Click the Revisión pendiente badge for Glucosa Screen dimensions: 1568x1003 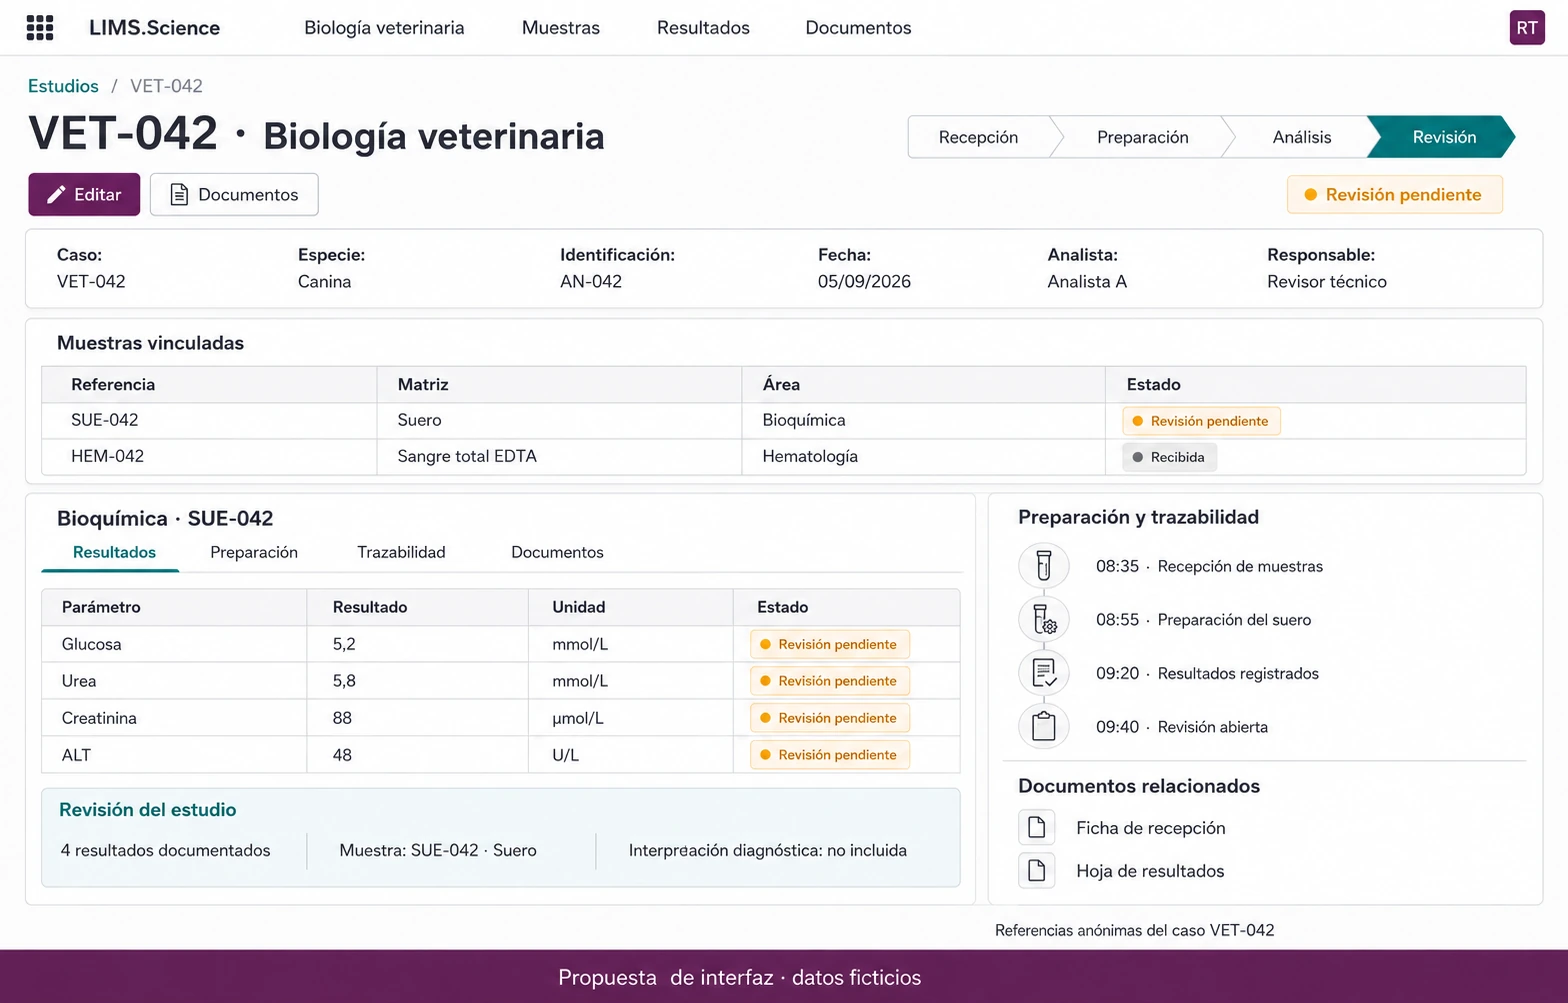[830, 645]
